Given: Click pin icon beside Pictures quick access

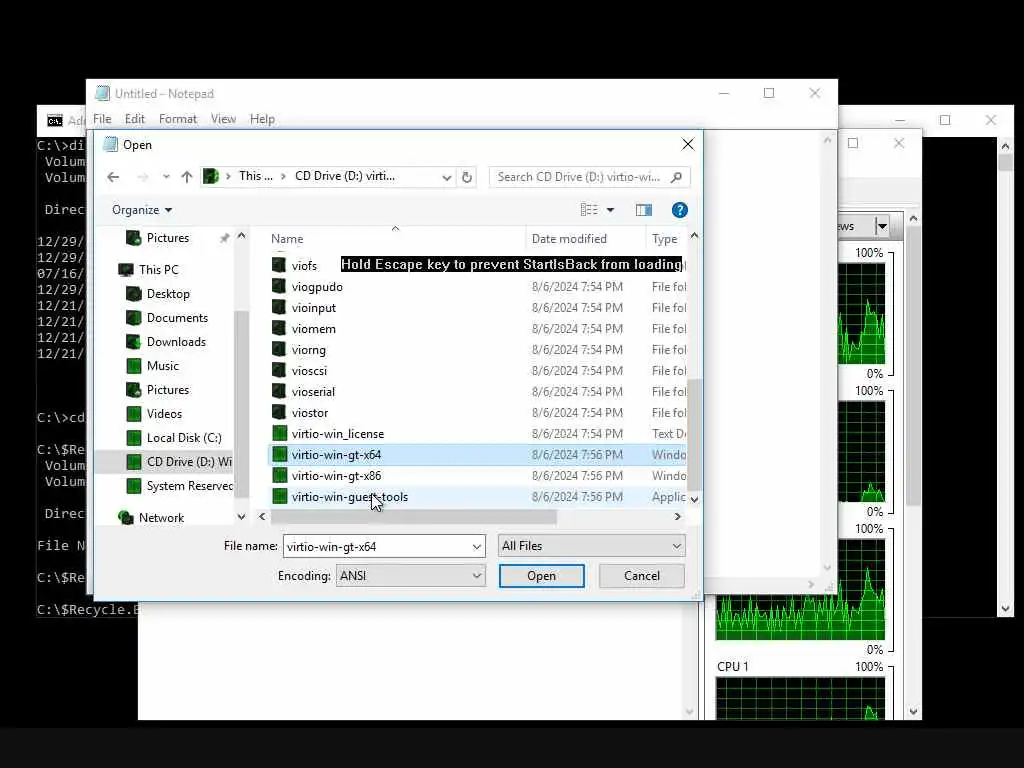Looking at the screenshot, I should click(x=225, y=238).
